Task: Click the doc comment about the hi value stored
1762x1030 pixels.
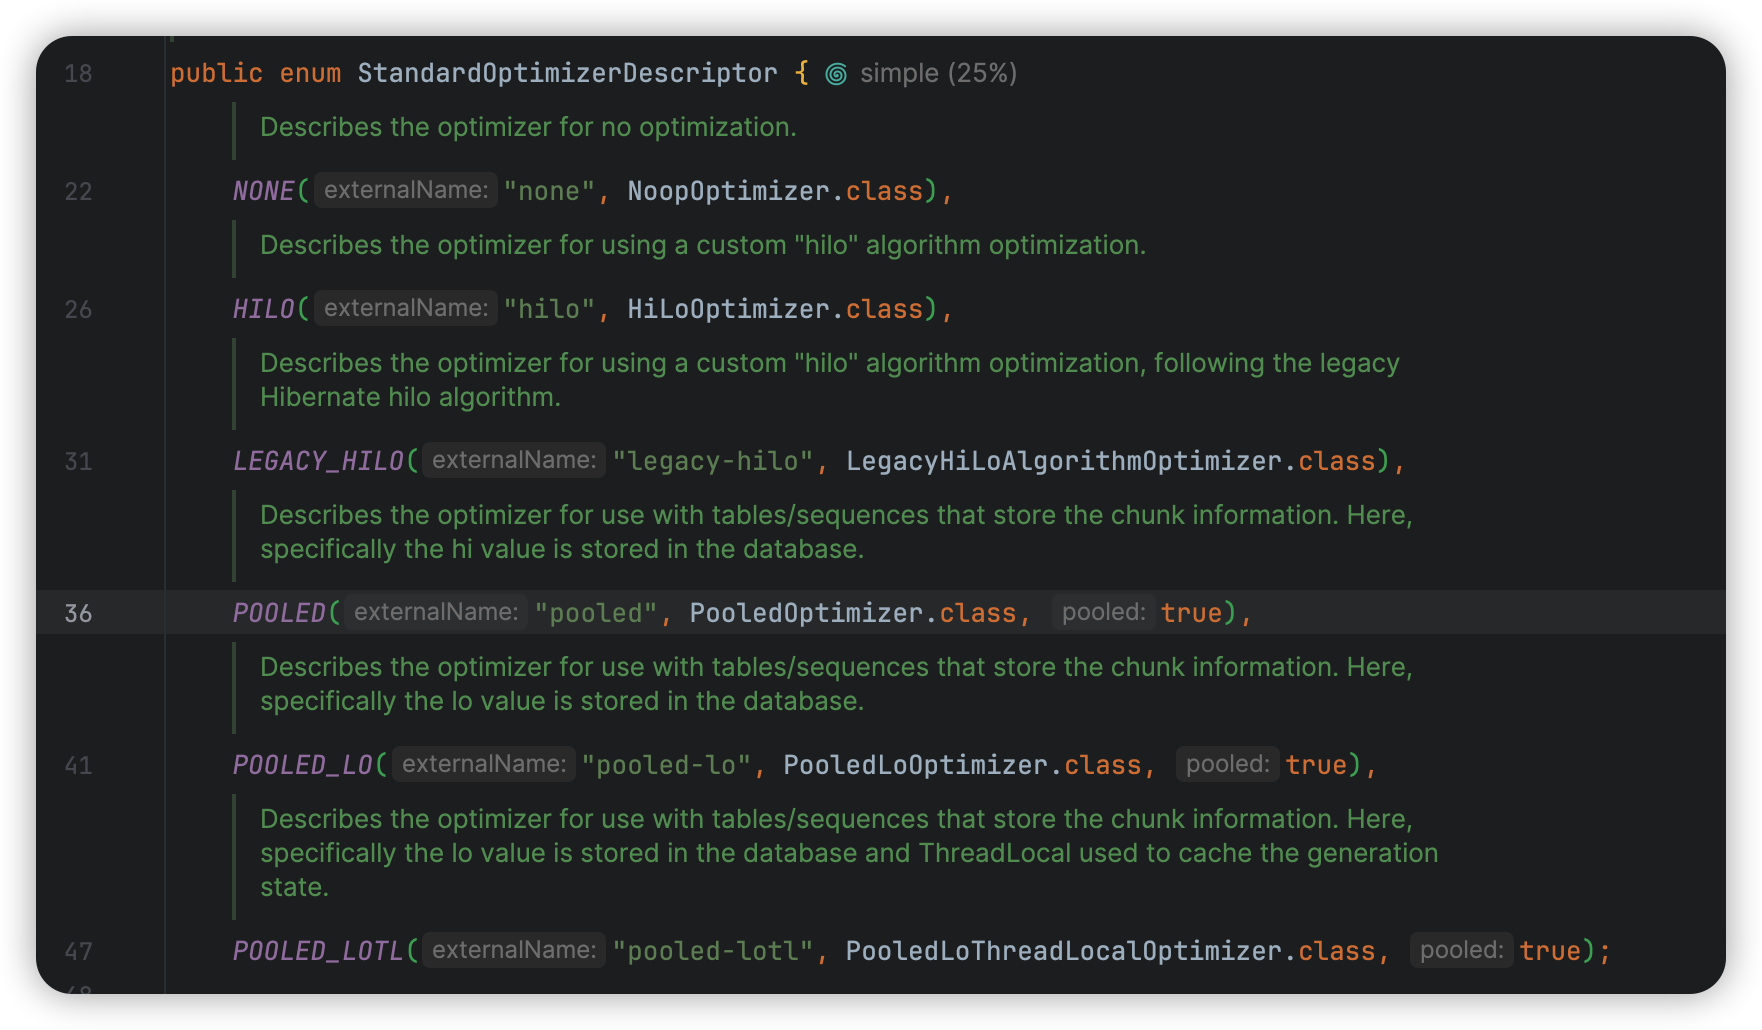Action: [836, 532]
